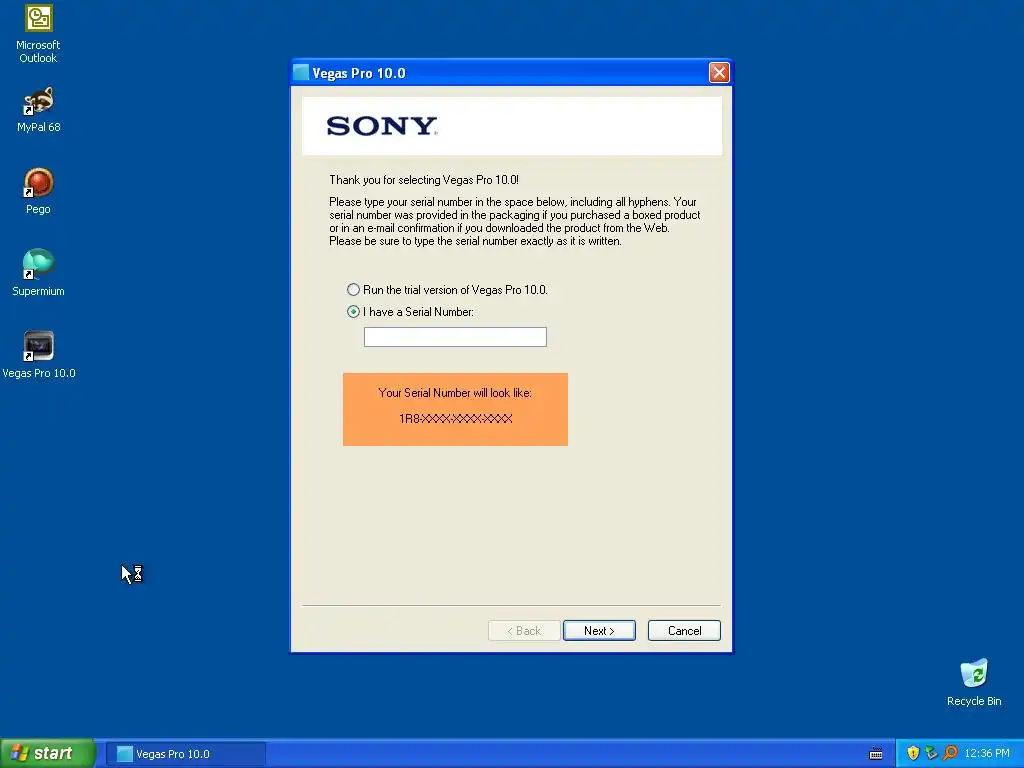This screenshot has height=768, width=1024.
Task: Click 'Your Serial Number will look like:' text
Action: 455,392
